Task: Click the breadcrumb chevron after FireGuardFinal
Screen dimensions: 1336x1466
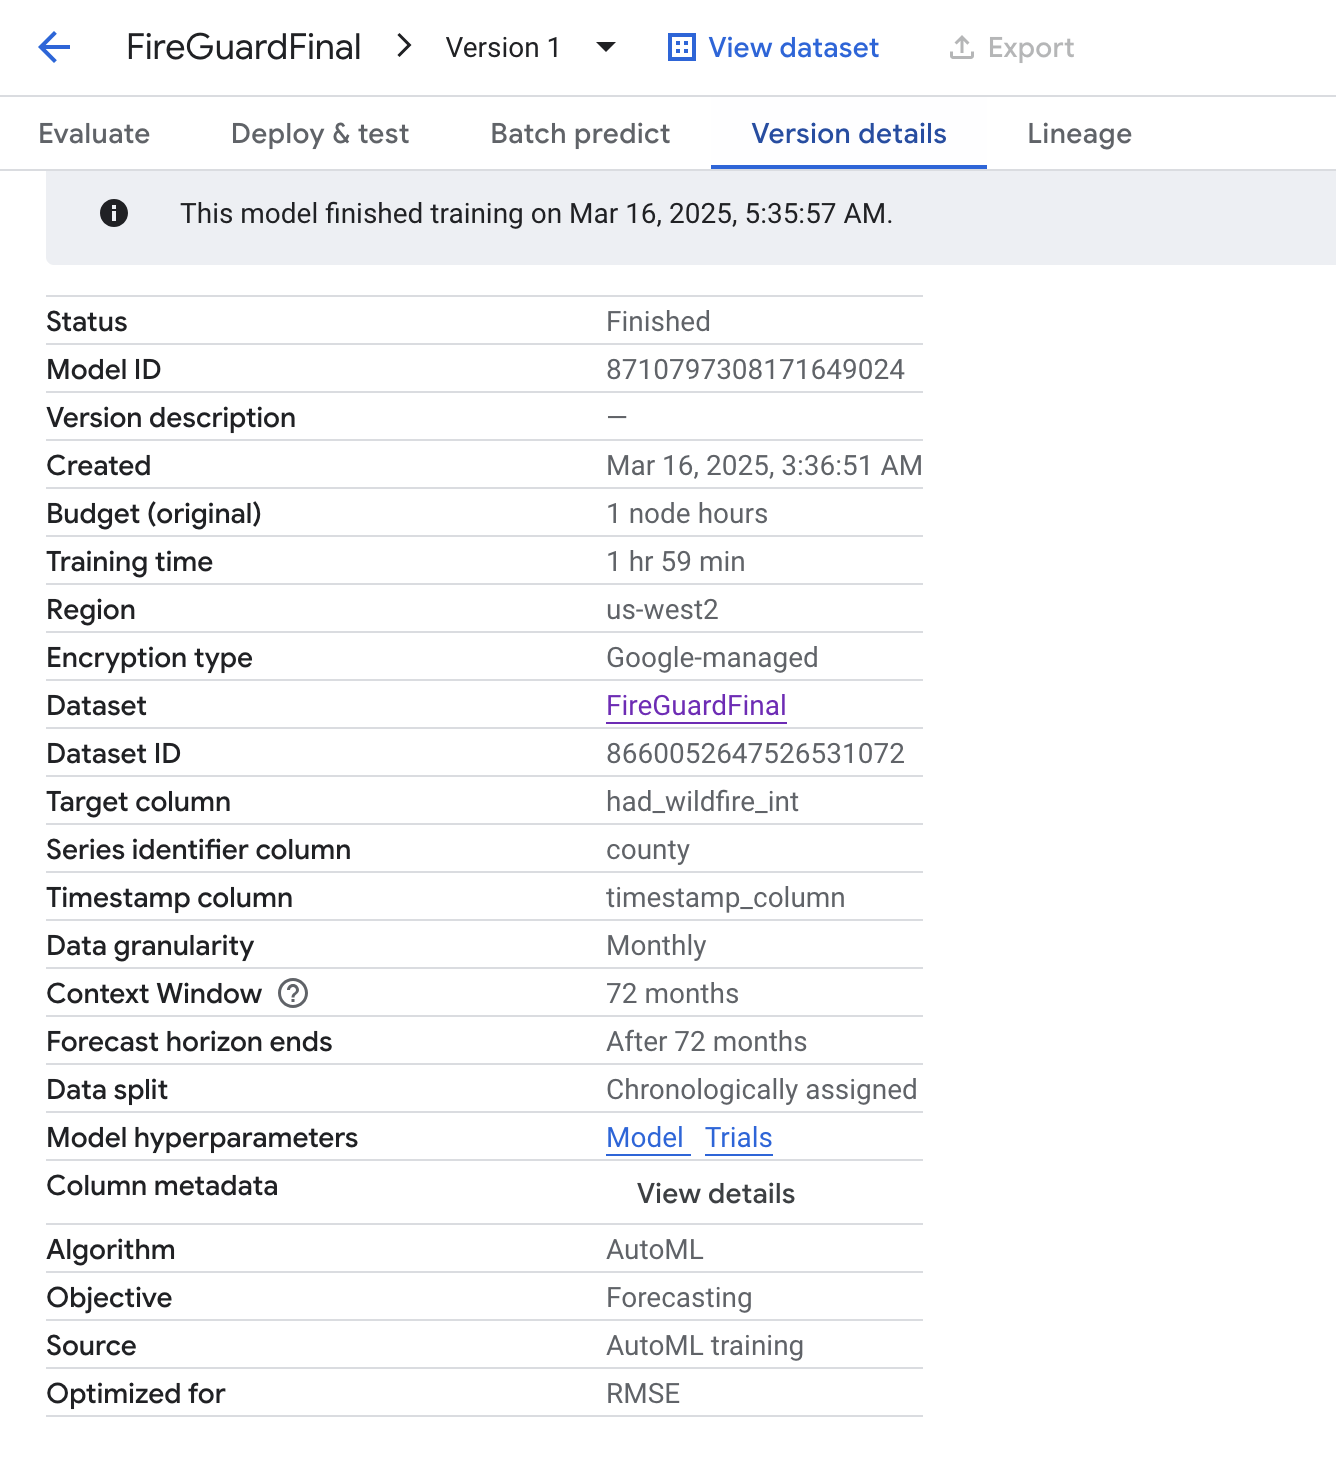Action: coord(404,46)
